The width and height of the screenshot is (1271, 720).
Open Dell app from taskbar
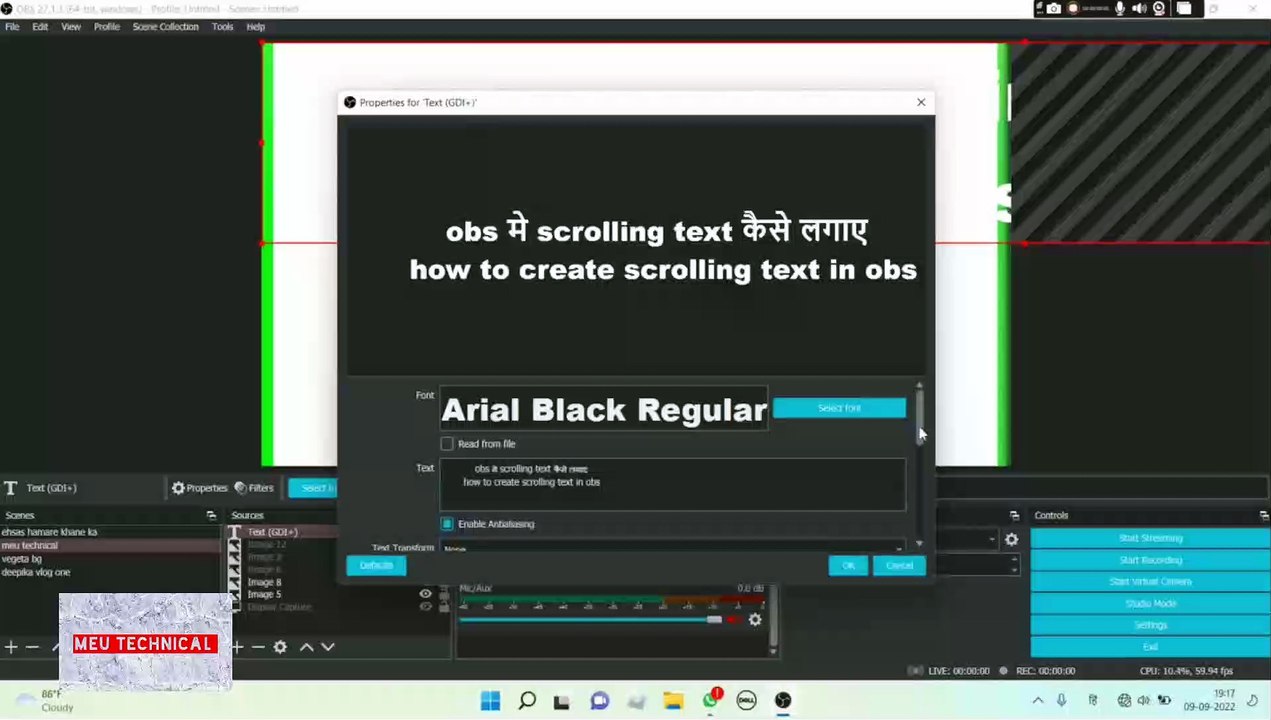(x=746, y=701)
